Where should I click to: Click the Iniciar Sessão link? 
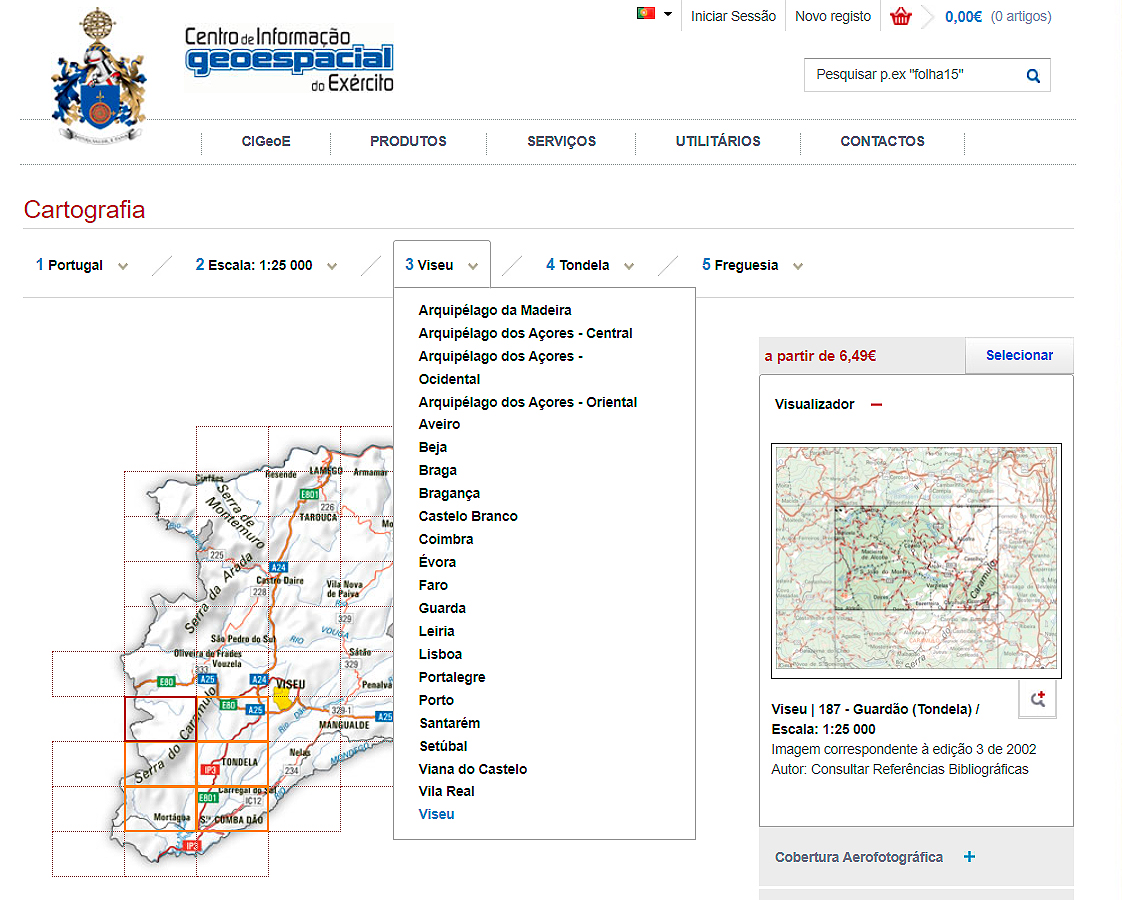click(x=733, y=16)
